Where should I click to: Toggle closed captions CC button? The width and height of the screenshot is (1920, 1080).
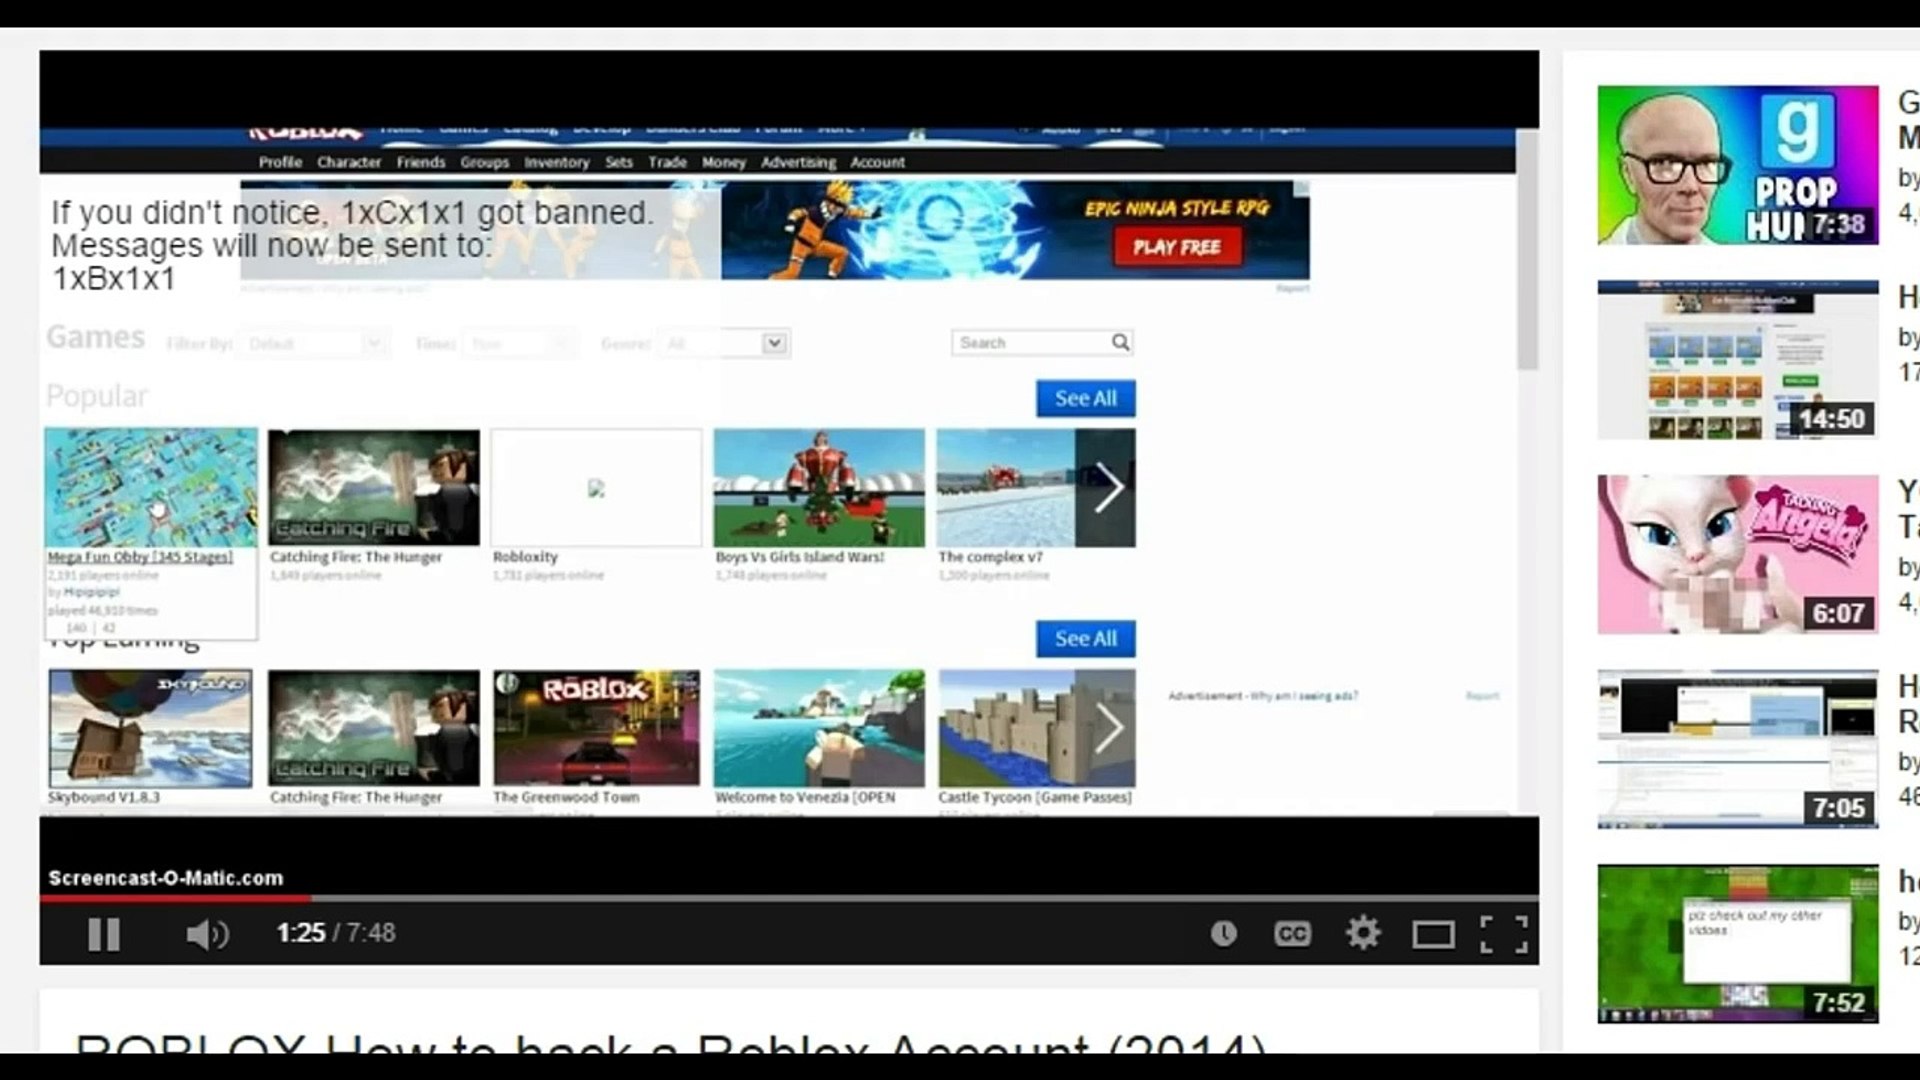coord(1292,934)
